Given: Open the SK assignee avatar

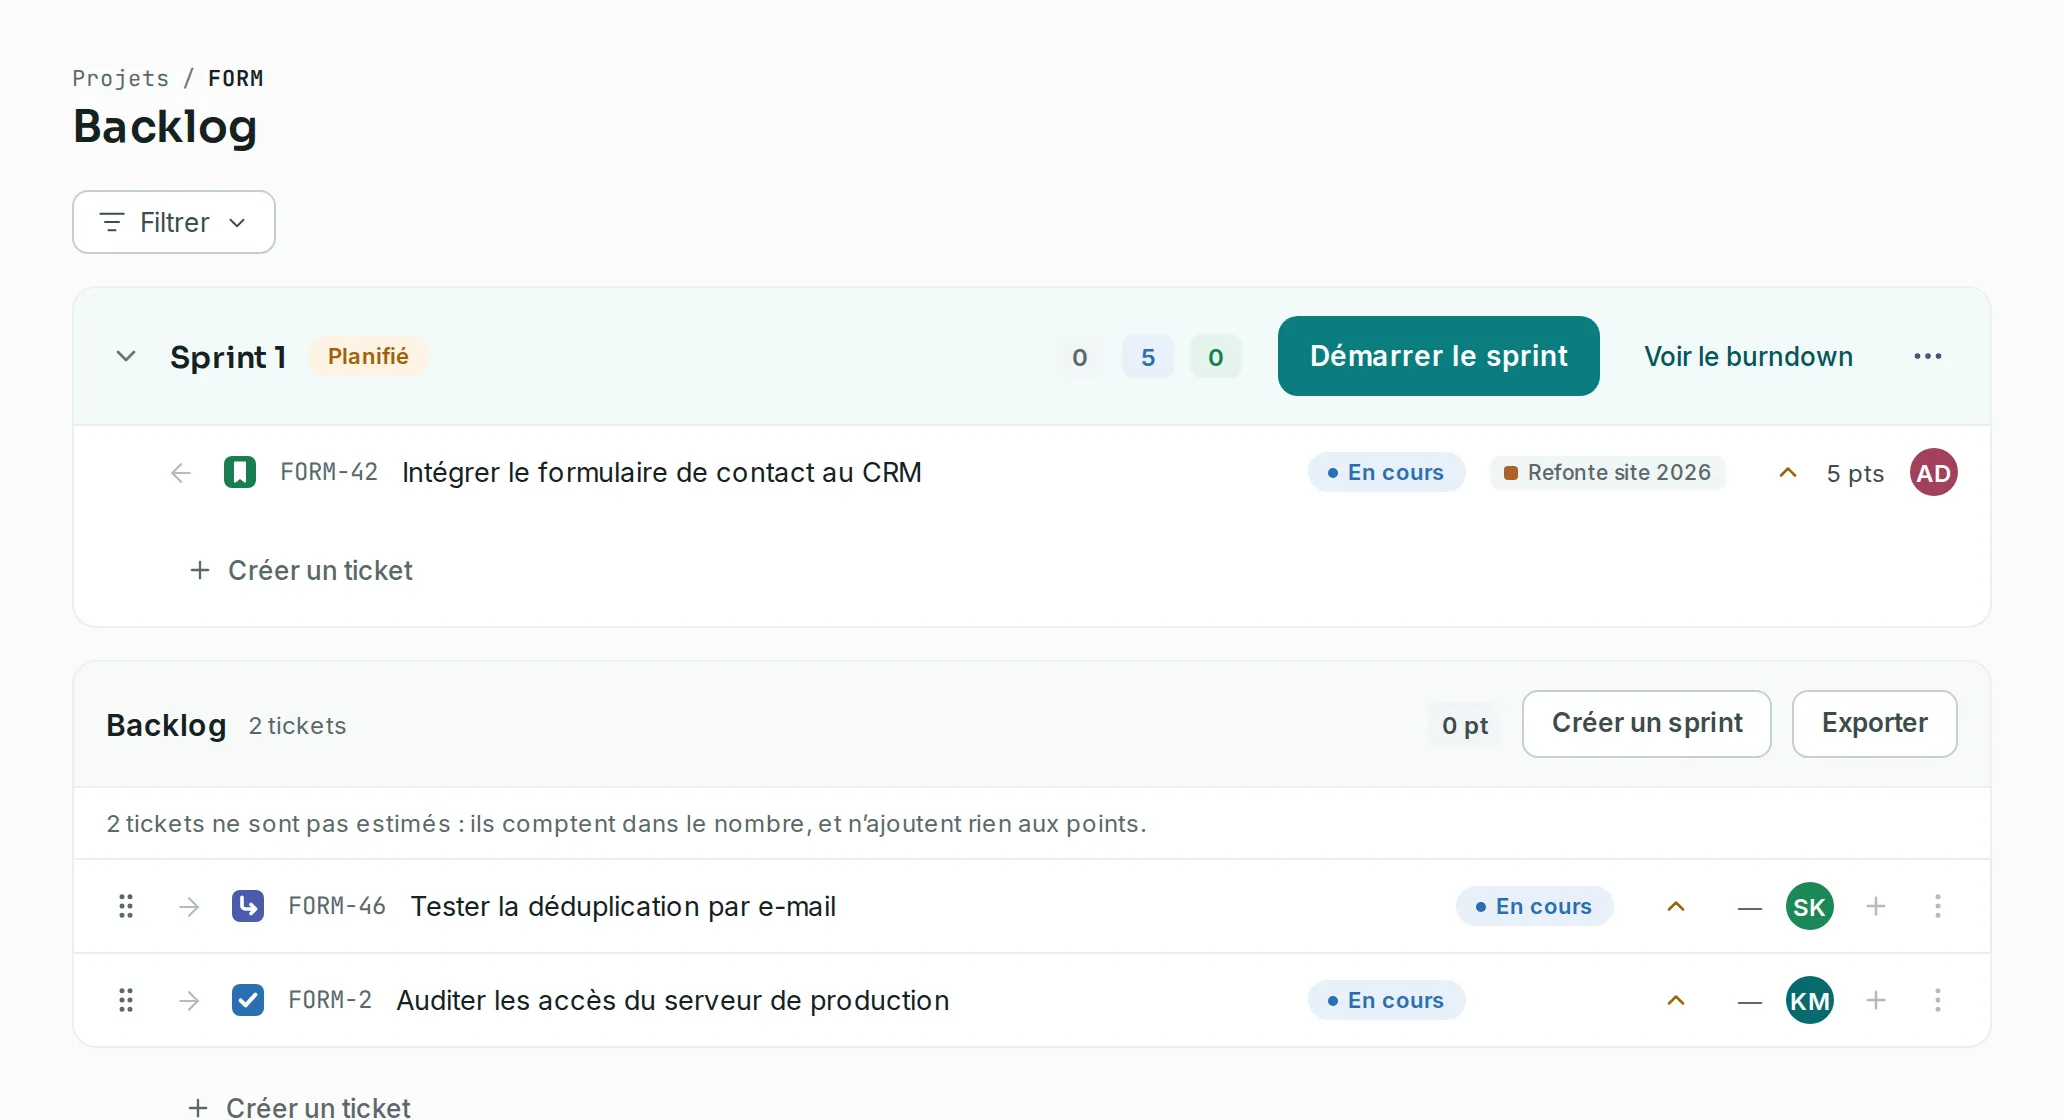Looking at the screenshot, I should click(x=1809, y=906).
